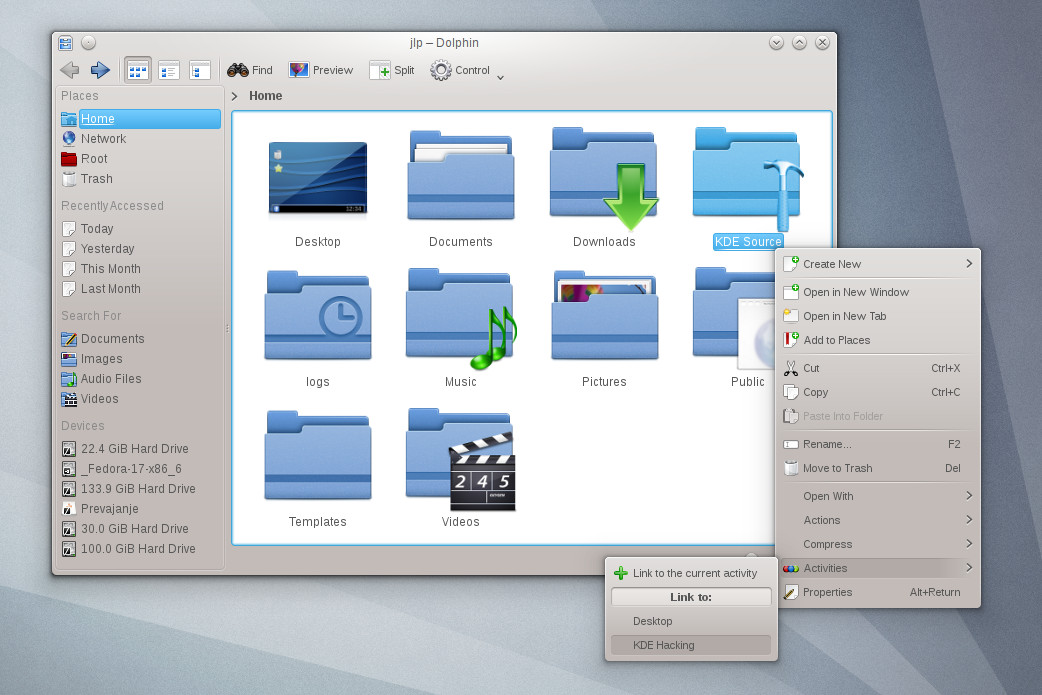
Task: Cut the selected folder
Action: pos(878,368)
